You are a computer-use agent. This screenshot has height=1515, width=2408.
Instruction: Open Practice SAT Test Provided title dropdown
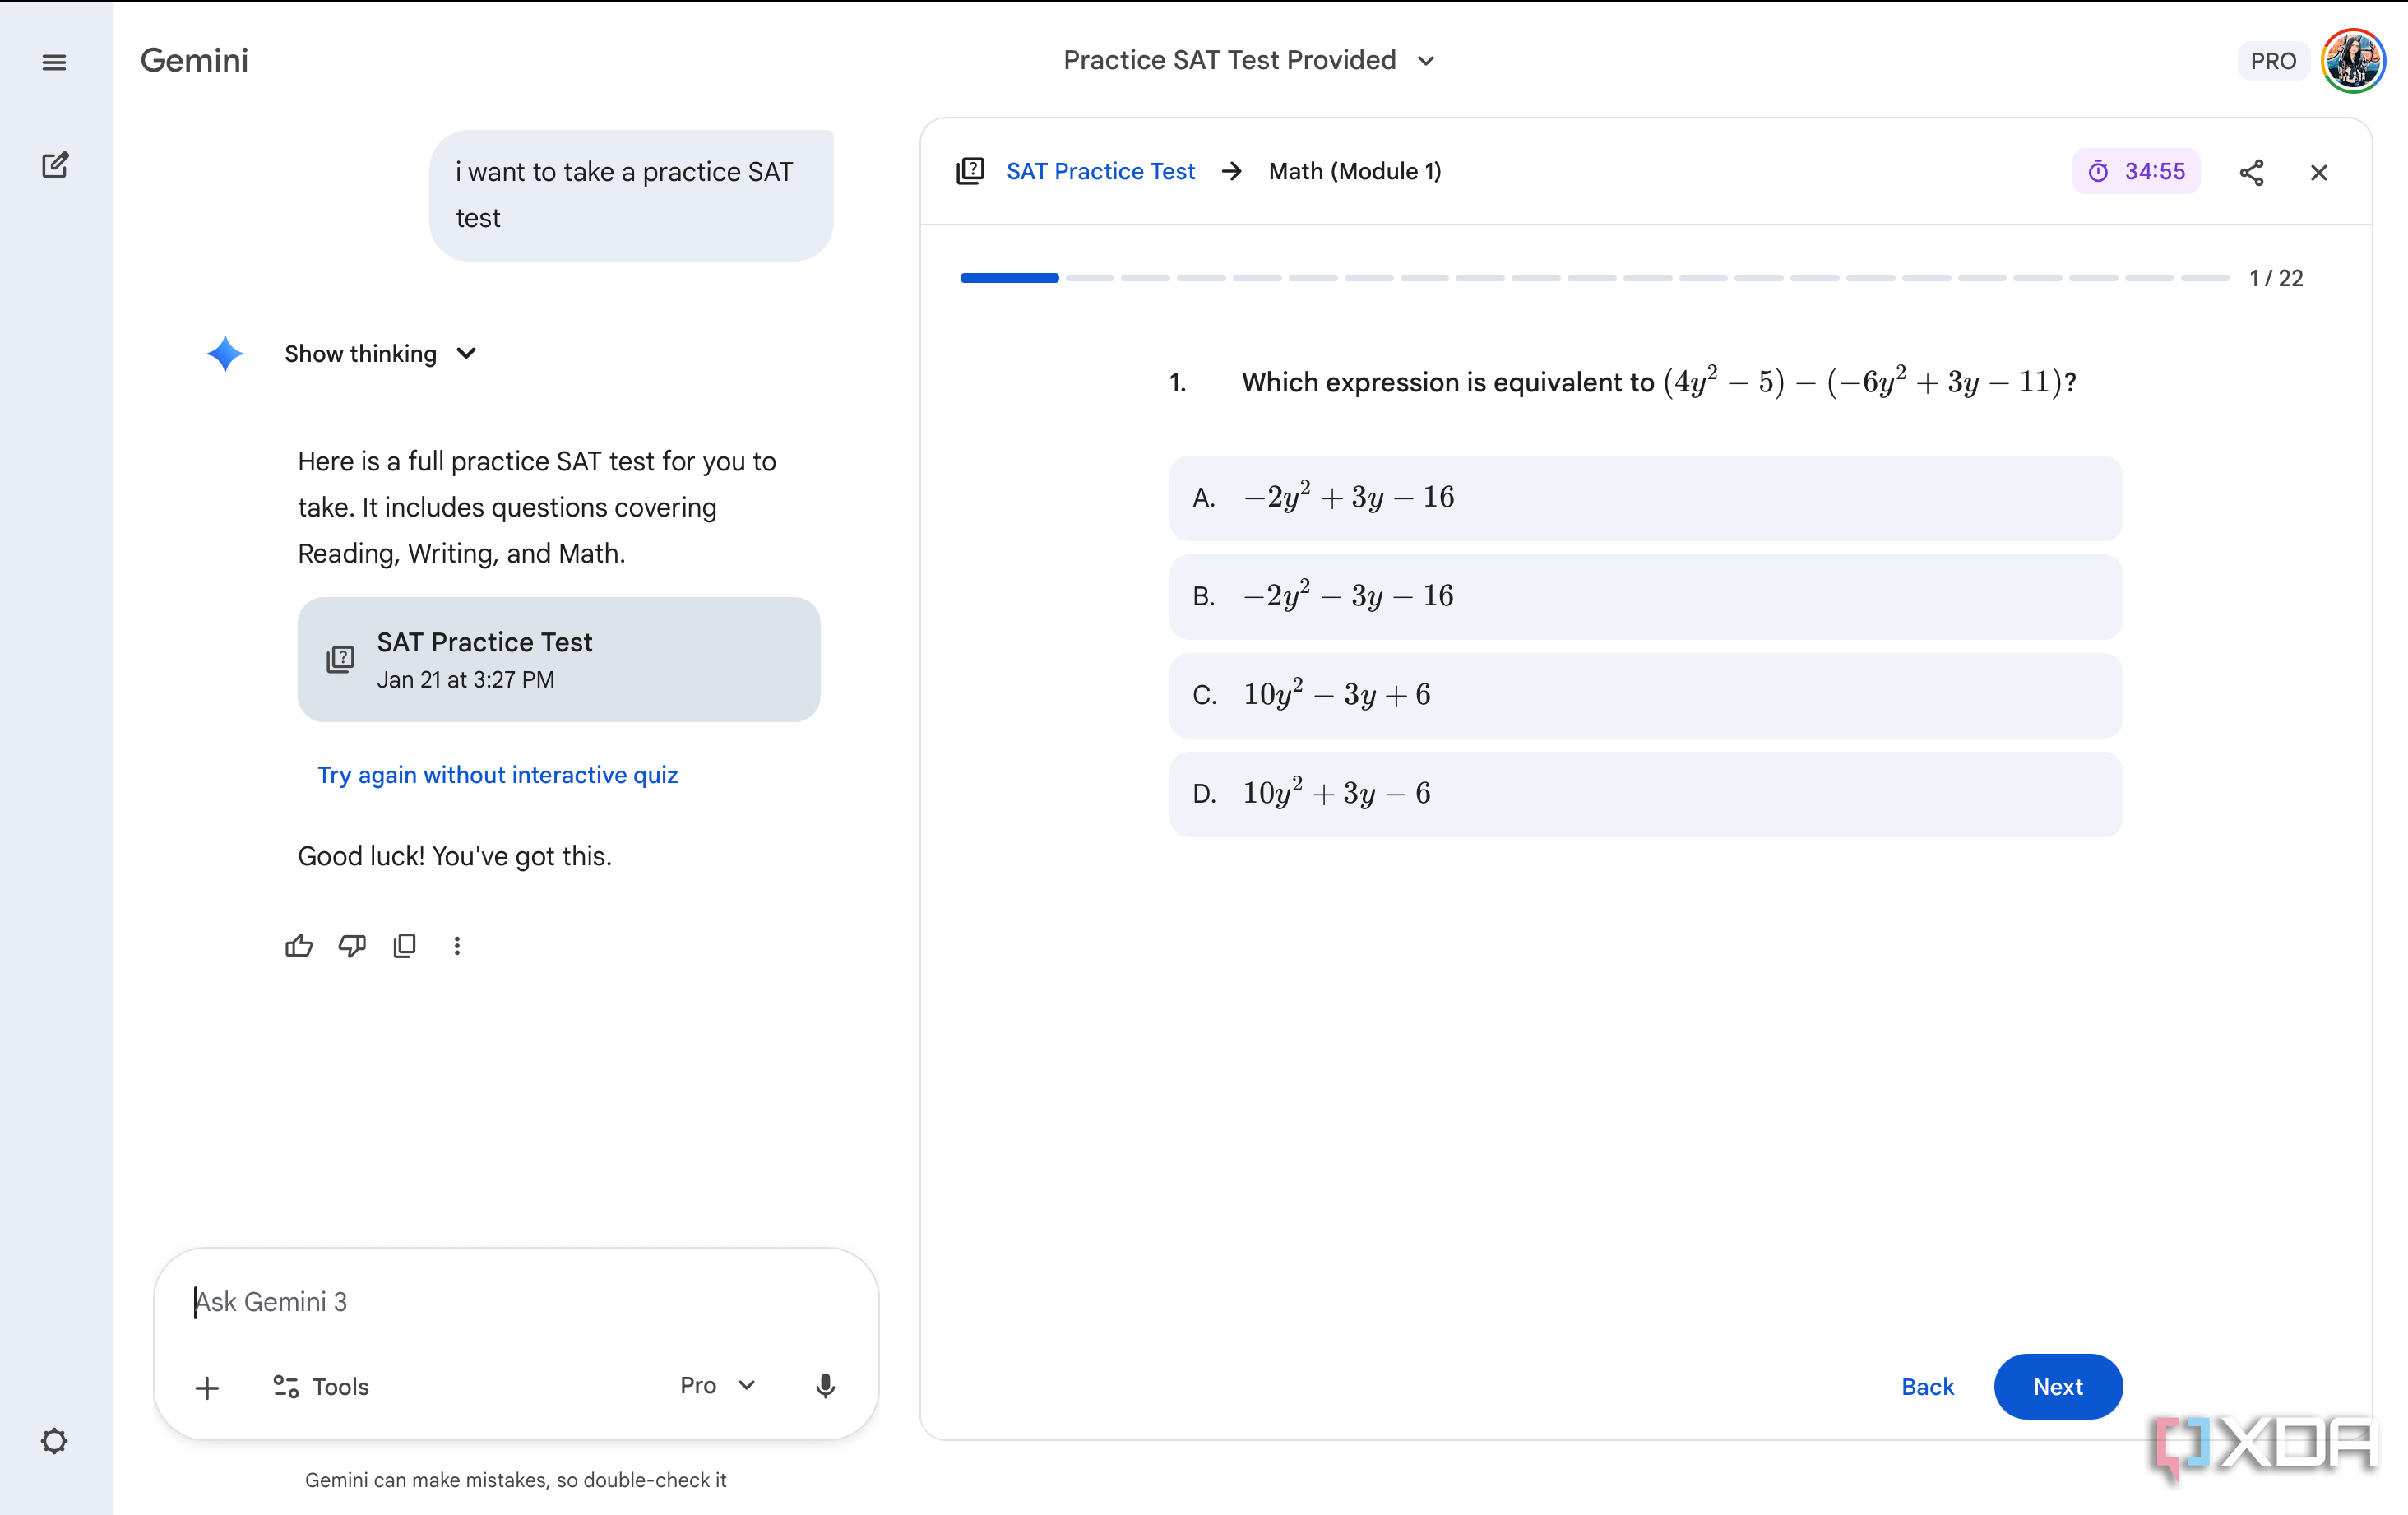[x=1248, y=60]
